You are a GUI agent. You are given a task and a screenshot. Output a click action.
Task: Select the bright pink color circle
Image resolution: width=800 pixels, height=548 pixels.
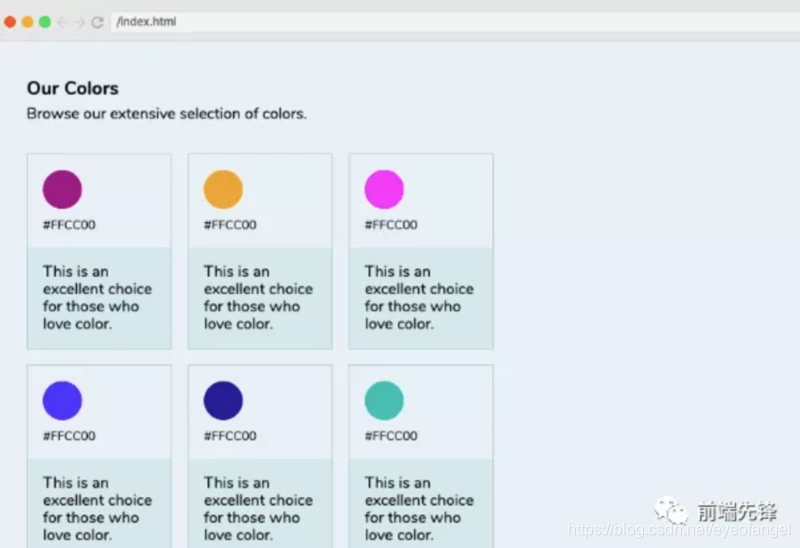384,189
